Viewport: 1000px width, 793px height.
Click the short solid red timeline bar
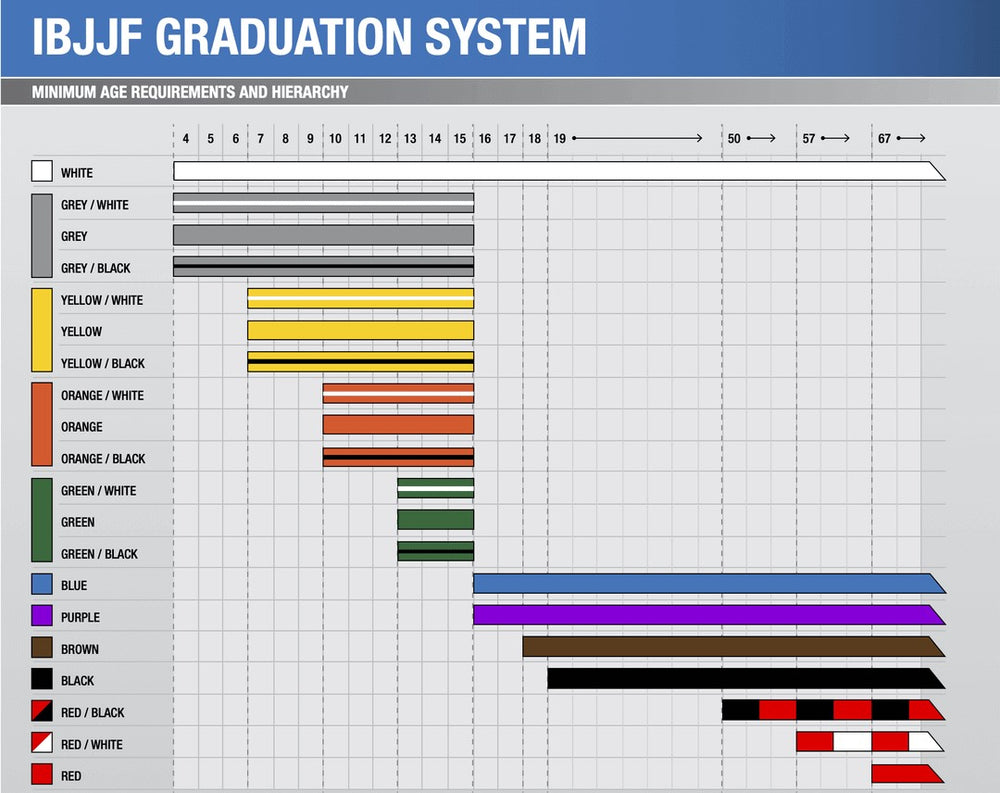[x=908, y=774]
